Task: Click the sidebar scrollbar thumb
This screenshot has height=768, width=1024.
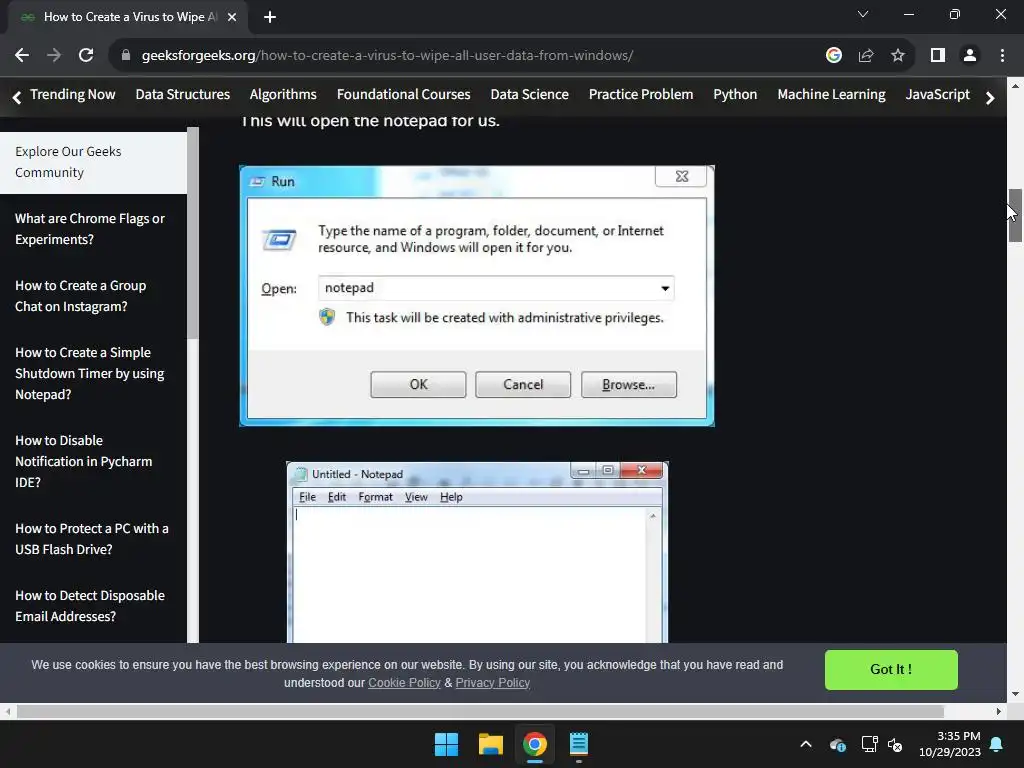Action: (x=193, y=233)
